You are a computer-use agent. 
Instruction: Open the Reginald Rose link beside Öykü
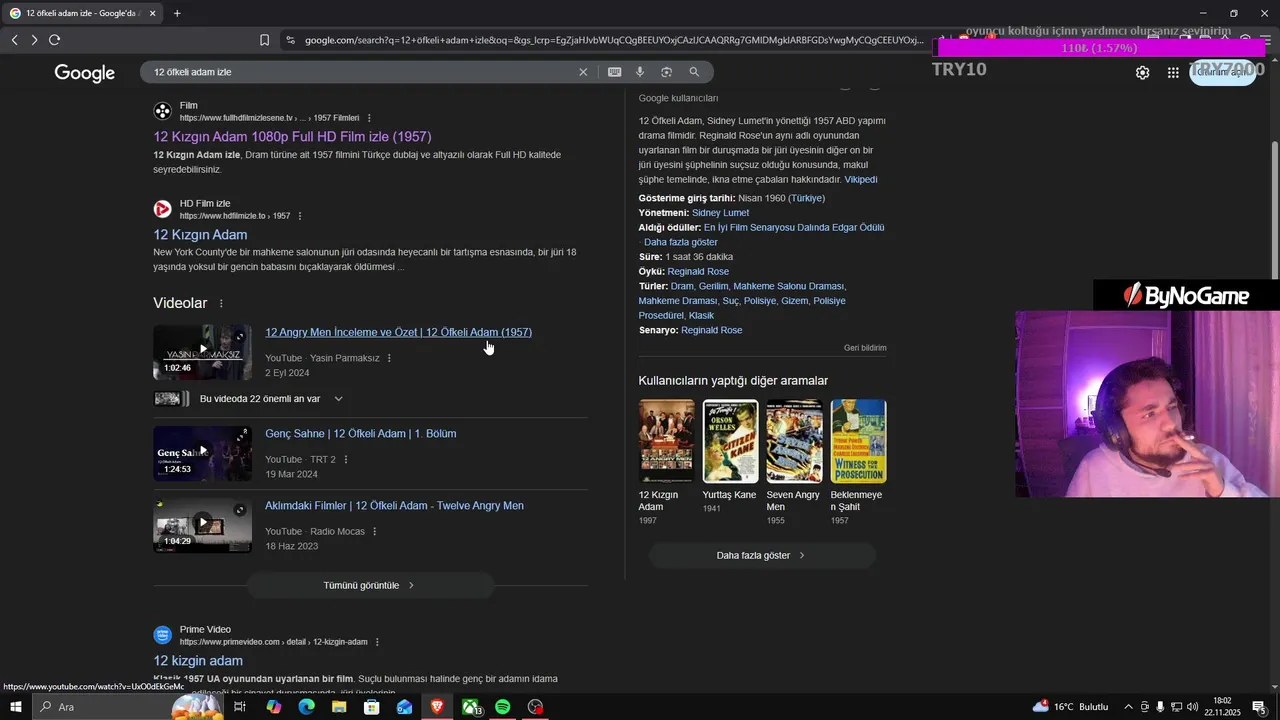click(x=698, y=272)
